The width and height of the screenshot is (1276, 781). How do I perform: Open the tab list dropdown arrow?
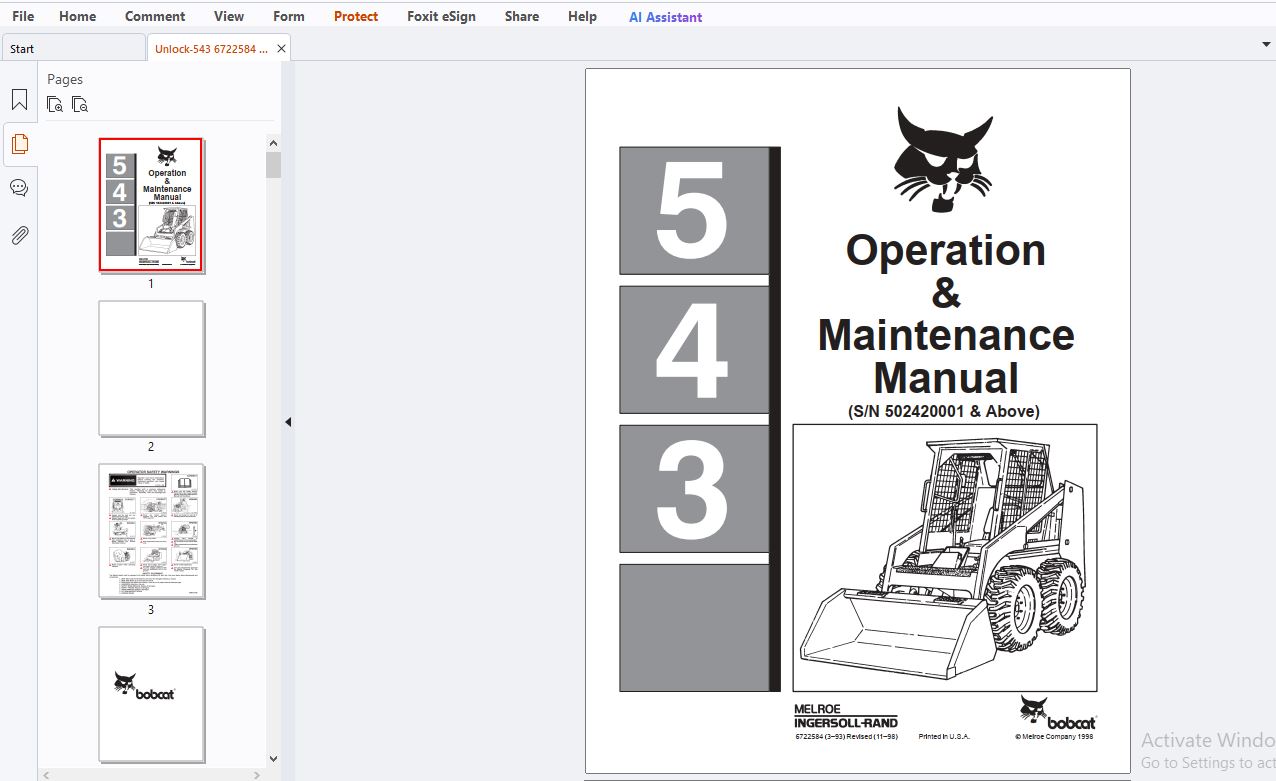(x=1267, y=45)
